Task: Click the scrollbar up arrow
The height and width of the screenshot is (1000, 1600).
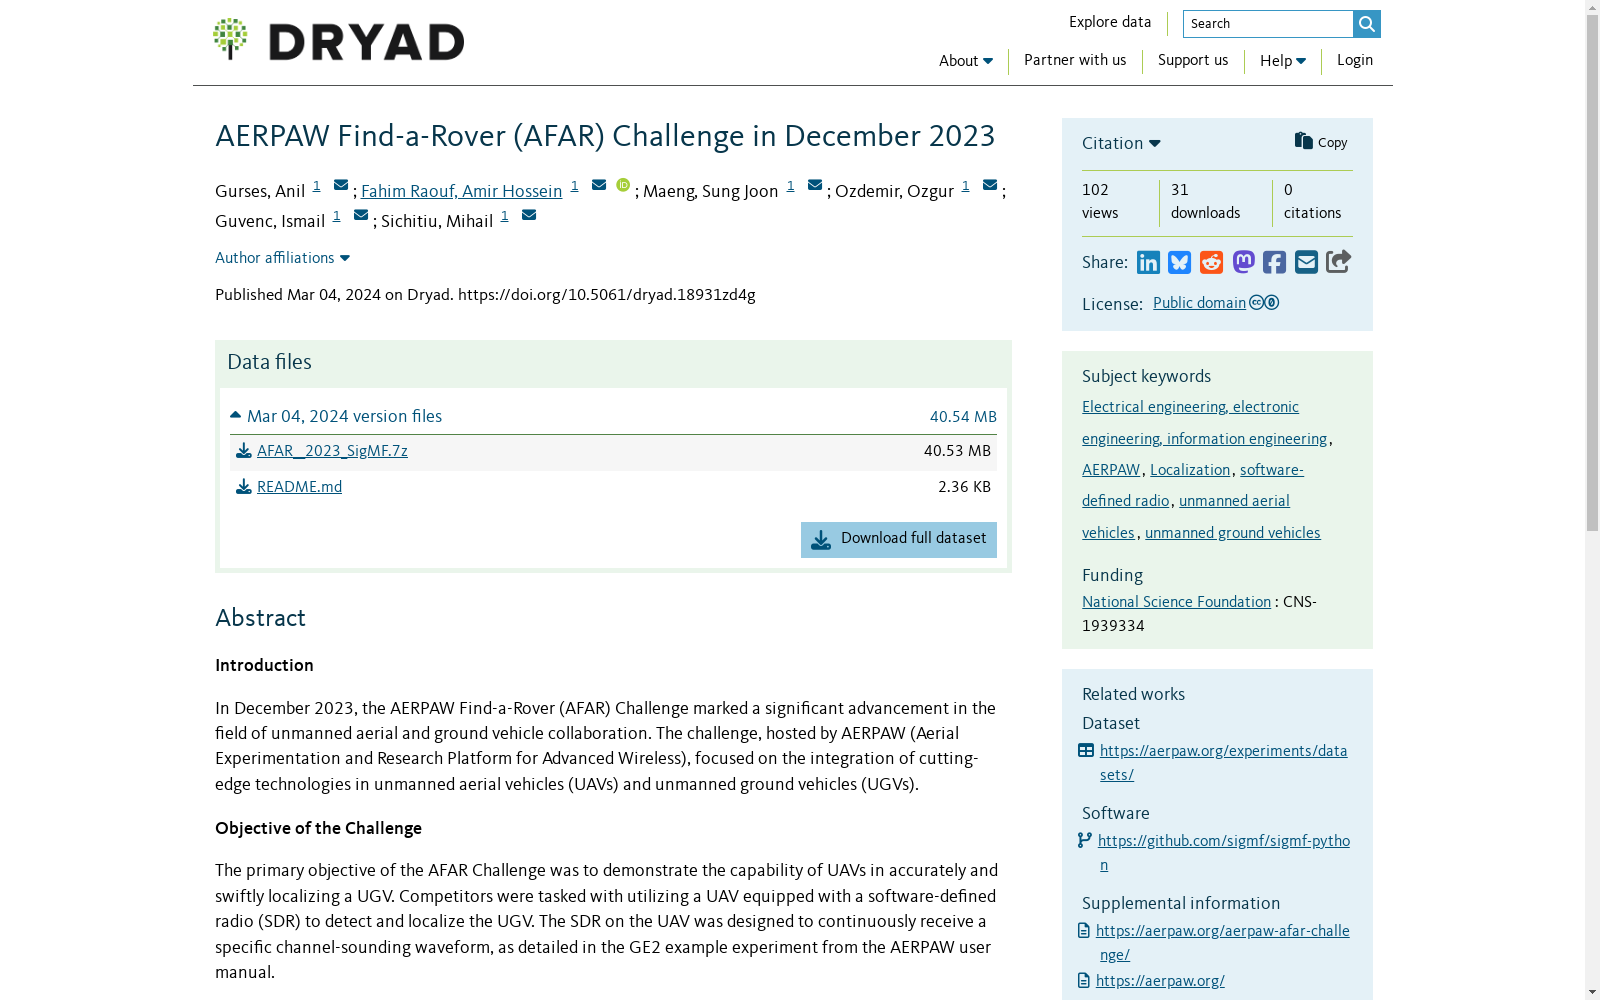Action: coord(1592,7)
